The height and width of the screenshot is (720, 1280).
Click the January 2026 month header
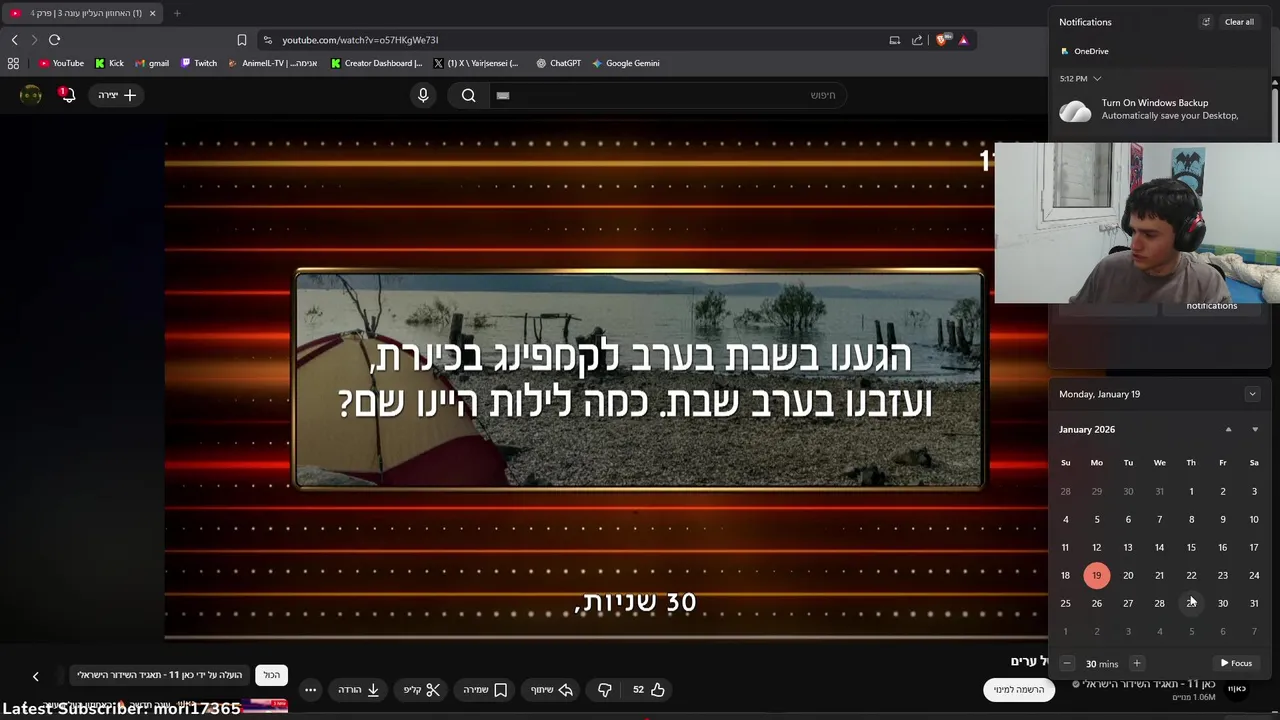[1087, 429]
